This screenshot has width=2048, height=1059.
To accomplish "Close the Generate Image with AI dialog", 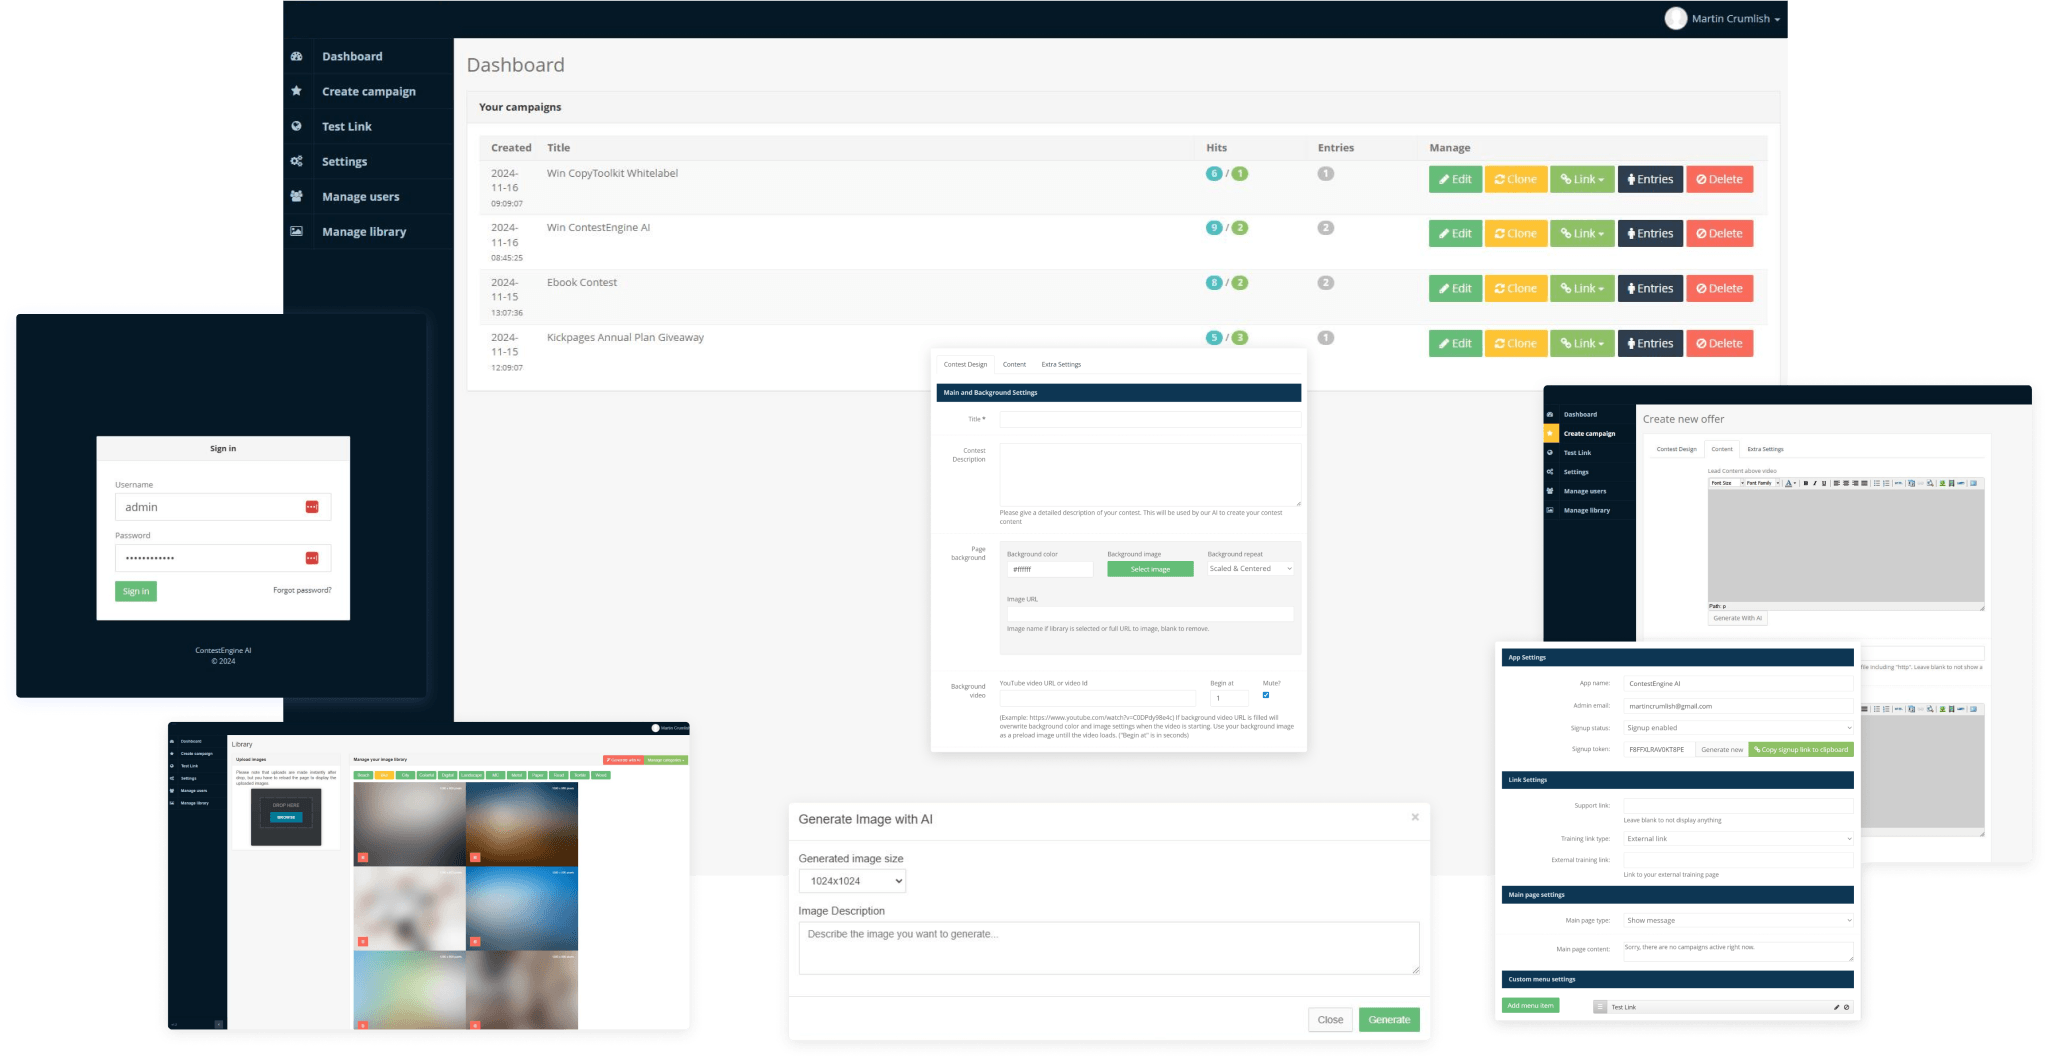I will pos(1415,817).
